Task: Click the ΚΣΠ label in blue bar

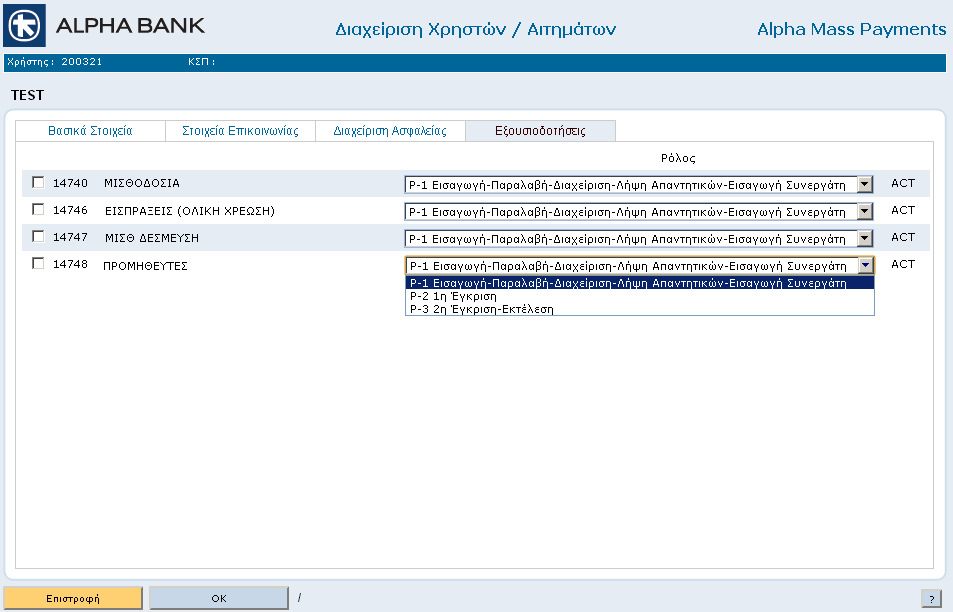Action: (201, 61)
